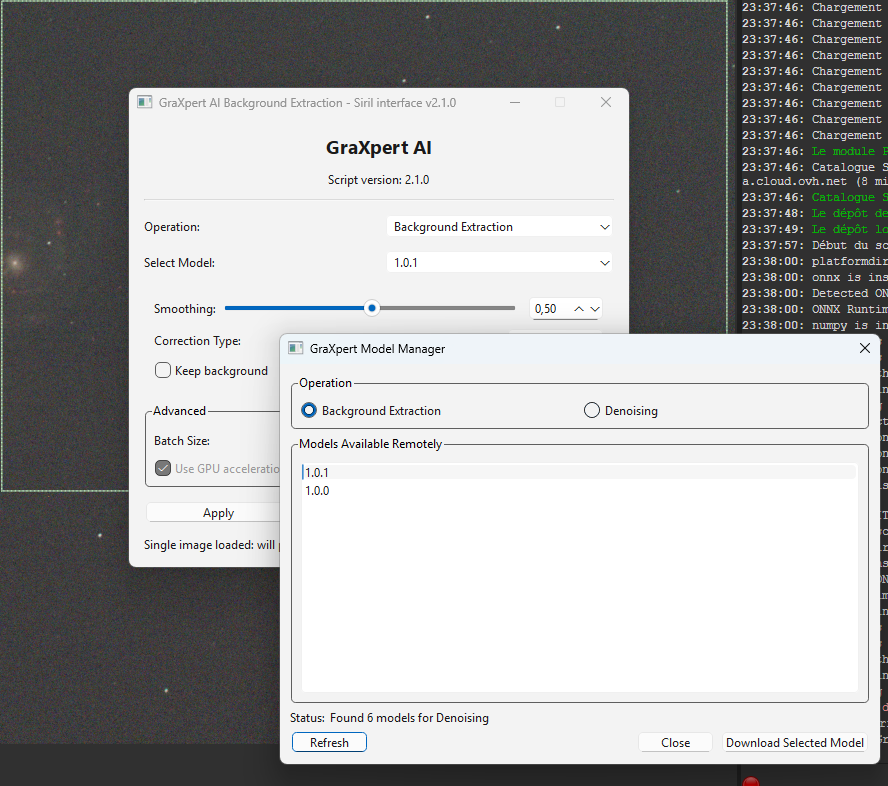
Task: Toggle Use GPU acceleration checkbox
Action: [x=163, y=468]
